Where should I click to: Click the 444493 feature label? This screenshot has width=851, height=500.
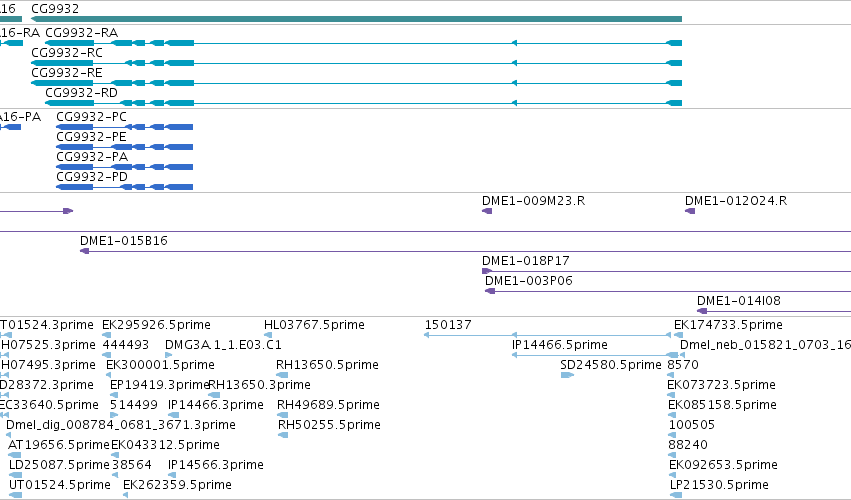coord(125,345)
